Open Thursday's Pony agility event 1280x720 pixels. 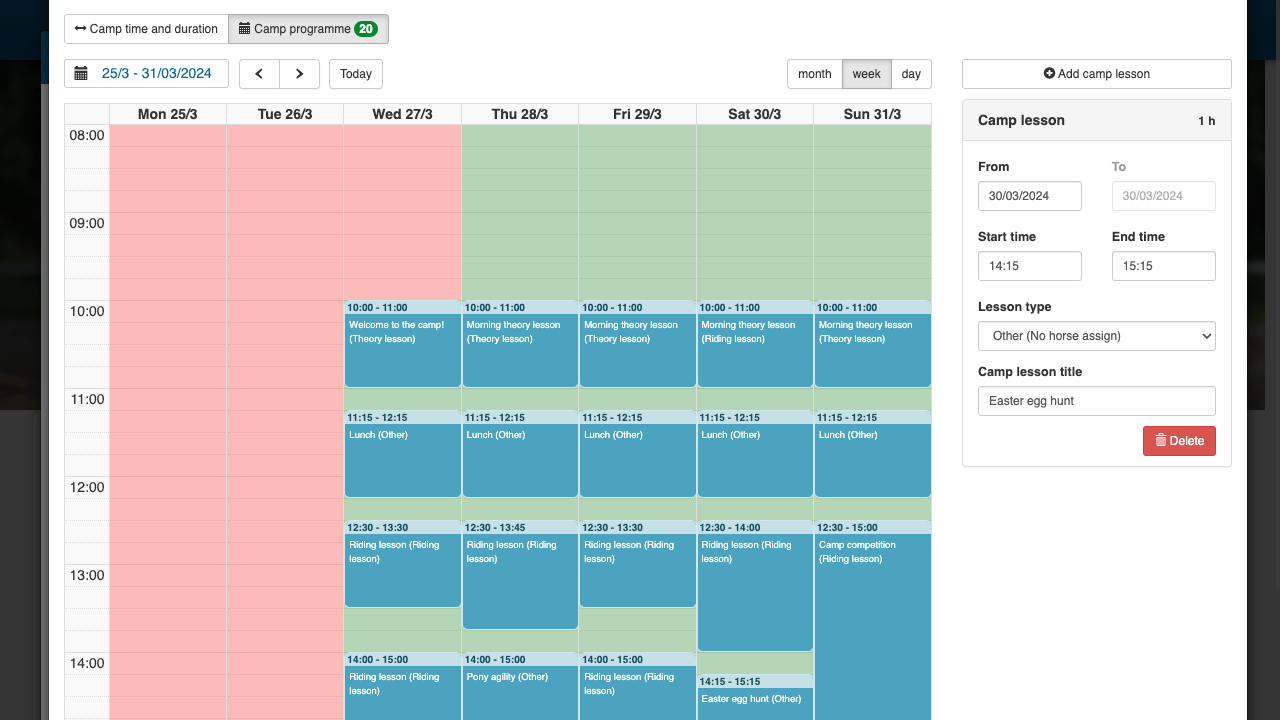(520, 690)
